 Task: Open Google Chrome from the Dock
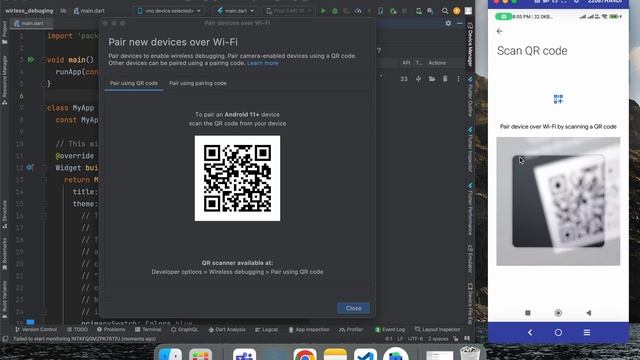304,355
